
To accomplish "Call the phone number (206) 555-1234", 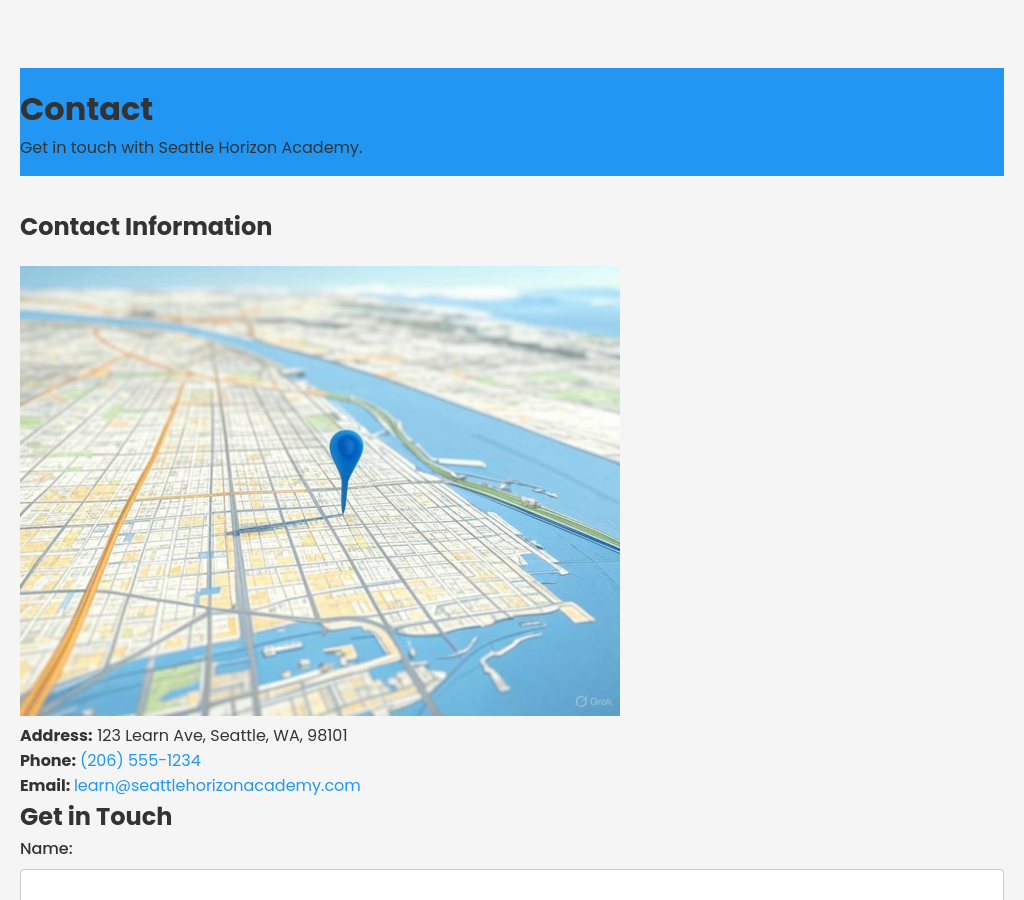I will [140, 761].
